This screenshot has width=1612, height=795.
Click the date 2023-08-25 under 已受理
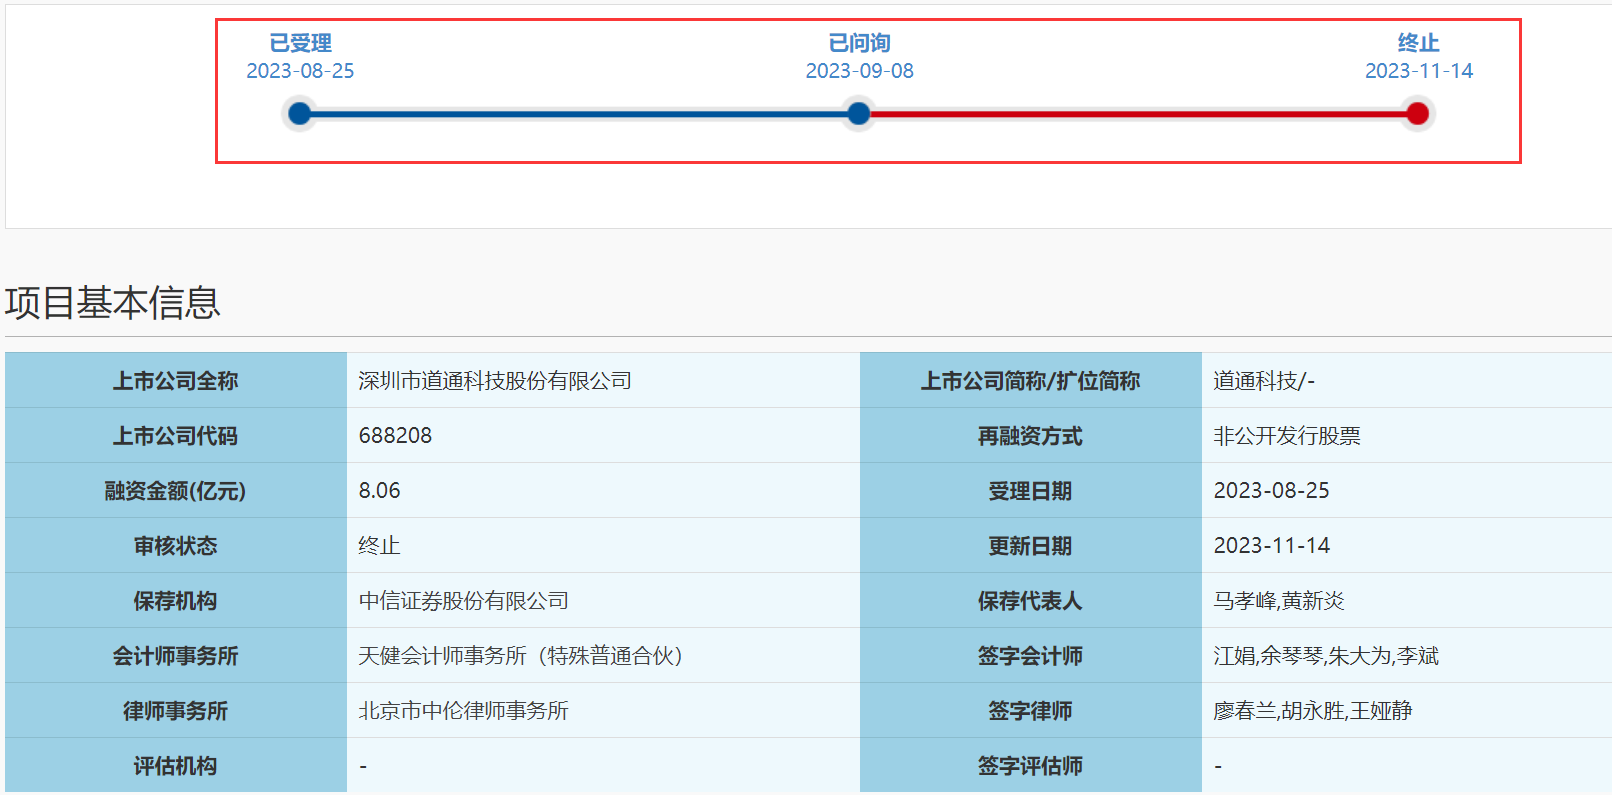[300, 71]
